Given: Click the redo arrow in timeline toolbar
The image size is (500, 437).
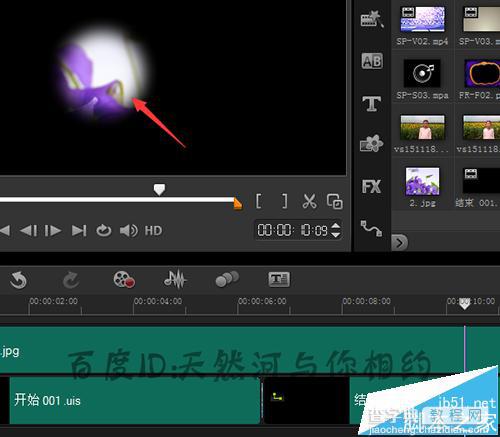Looking at the screenshot, I should click(71, 280).
